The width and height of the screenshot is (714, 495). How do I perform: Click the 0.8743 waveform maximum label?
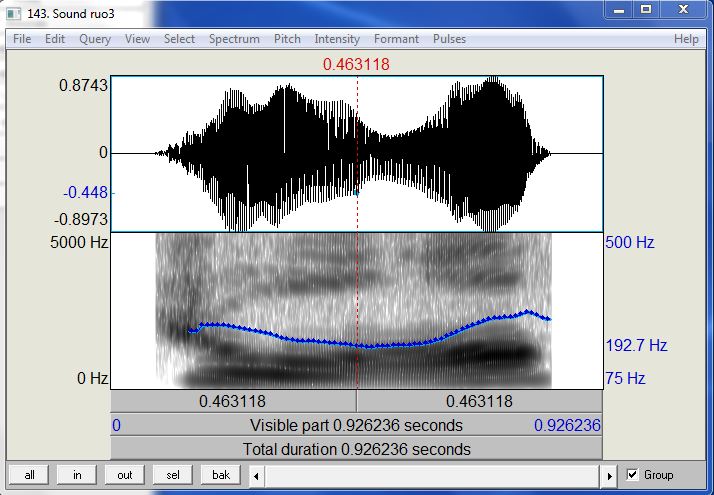(x=84, y=85)
